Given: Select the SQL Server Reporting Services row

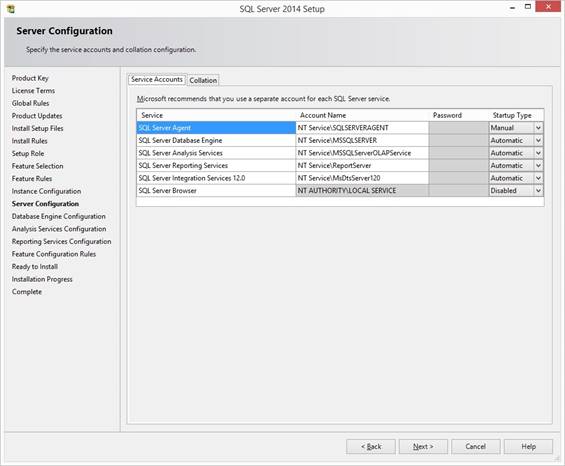Looking at the screenshot, I should [x=216, y=166].
